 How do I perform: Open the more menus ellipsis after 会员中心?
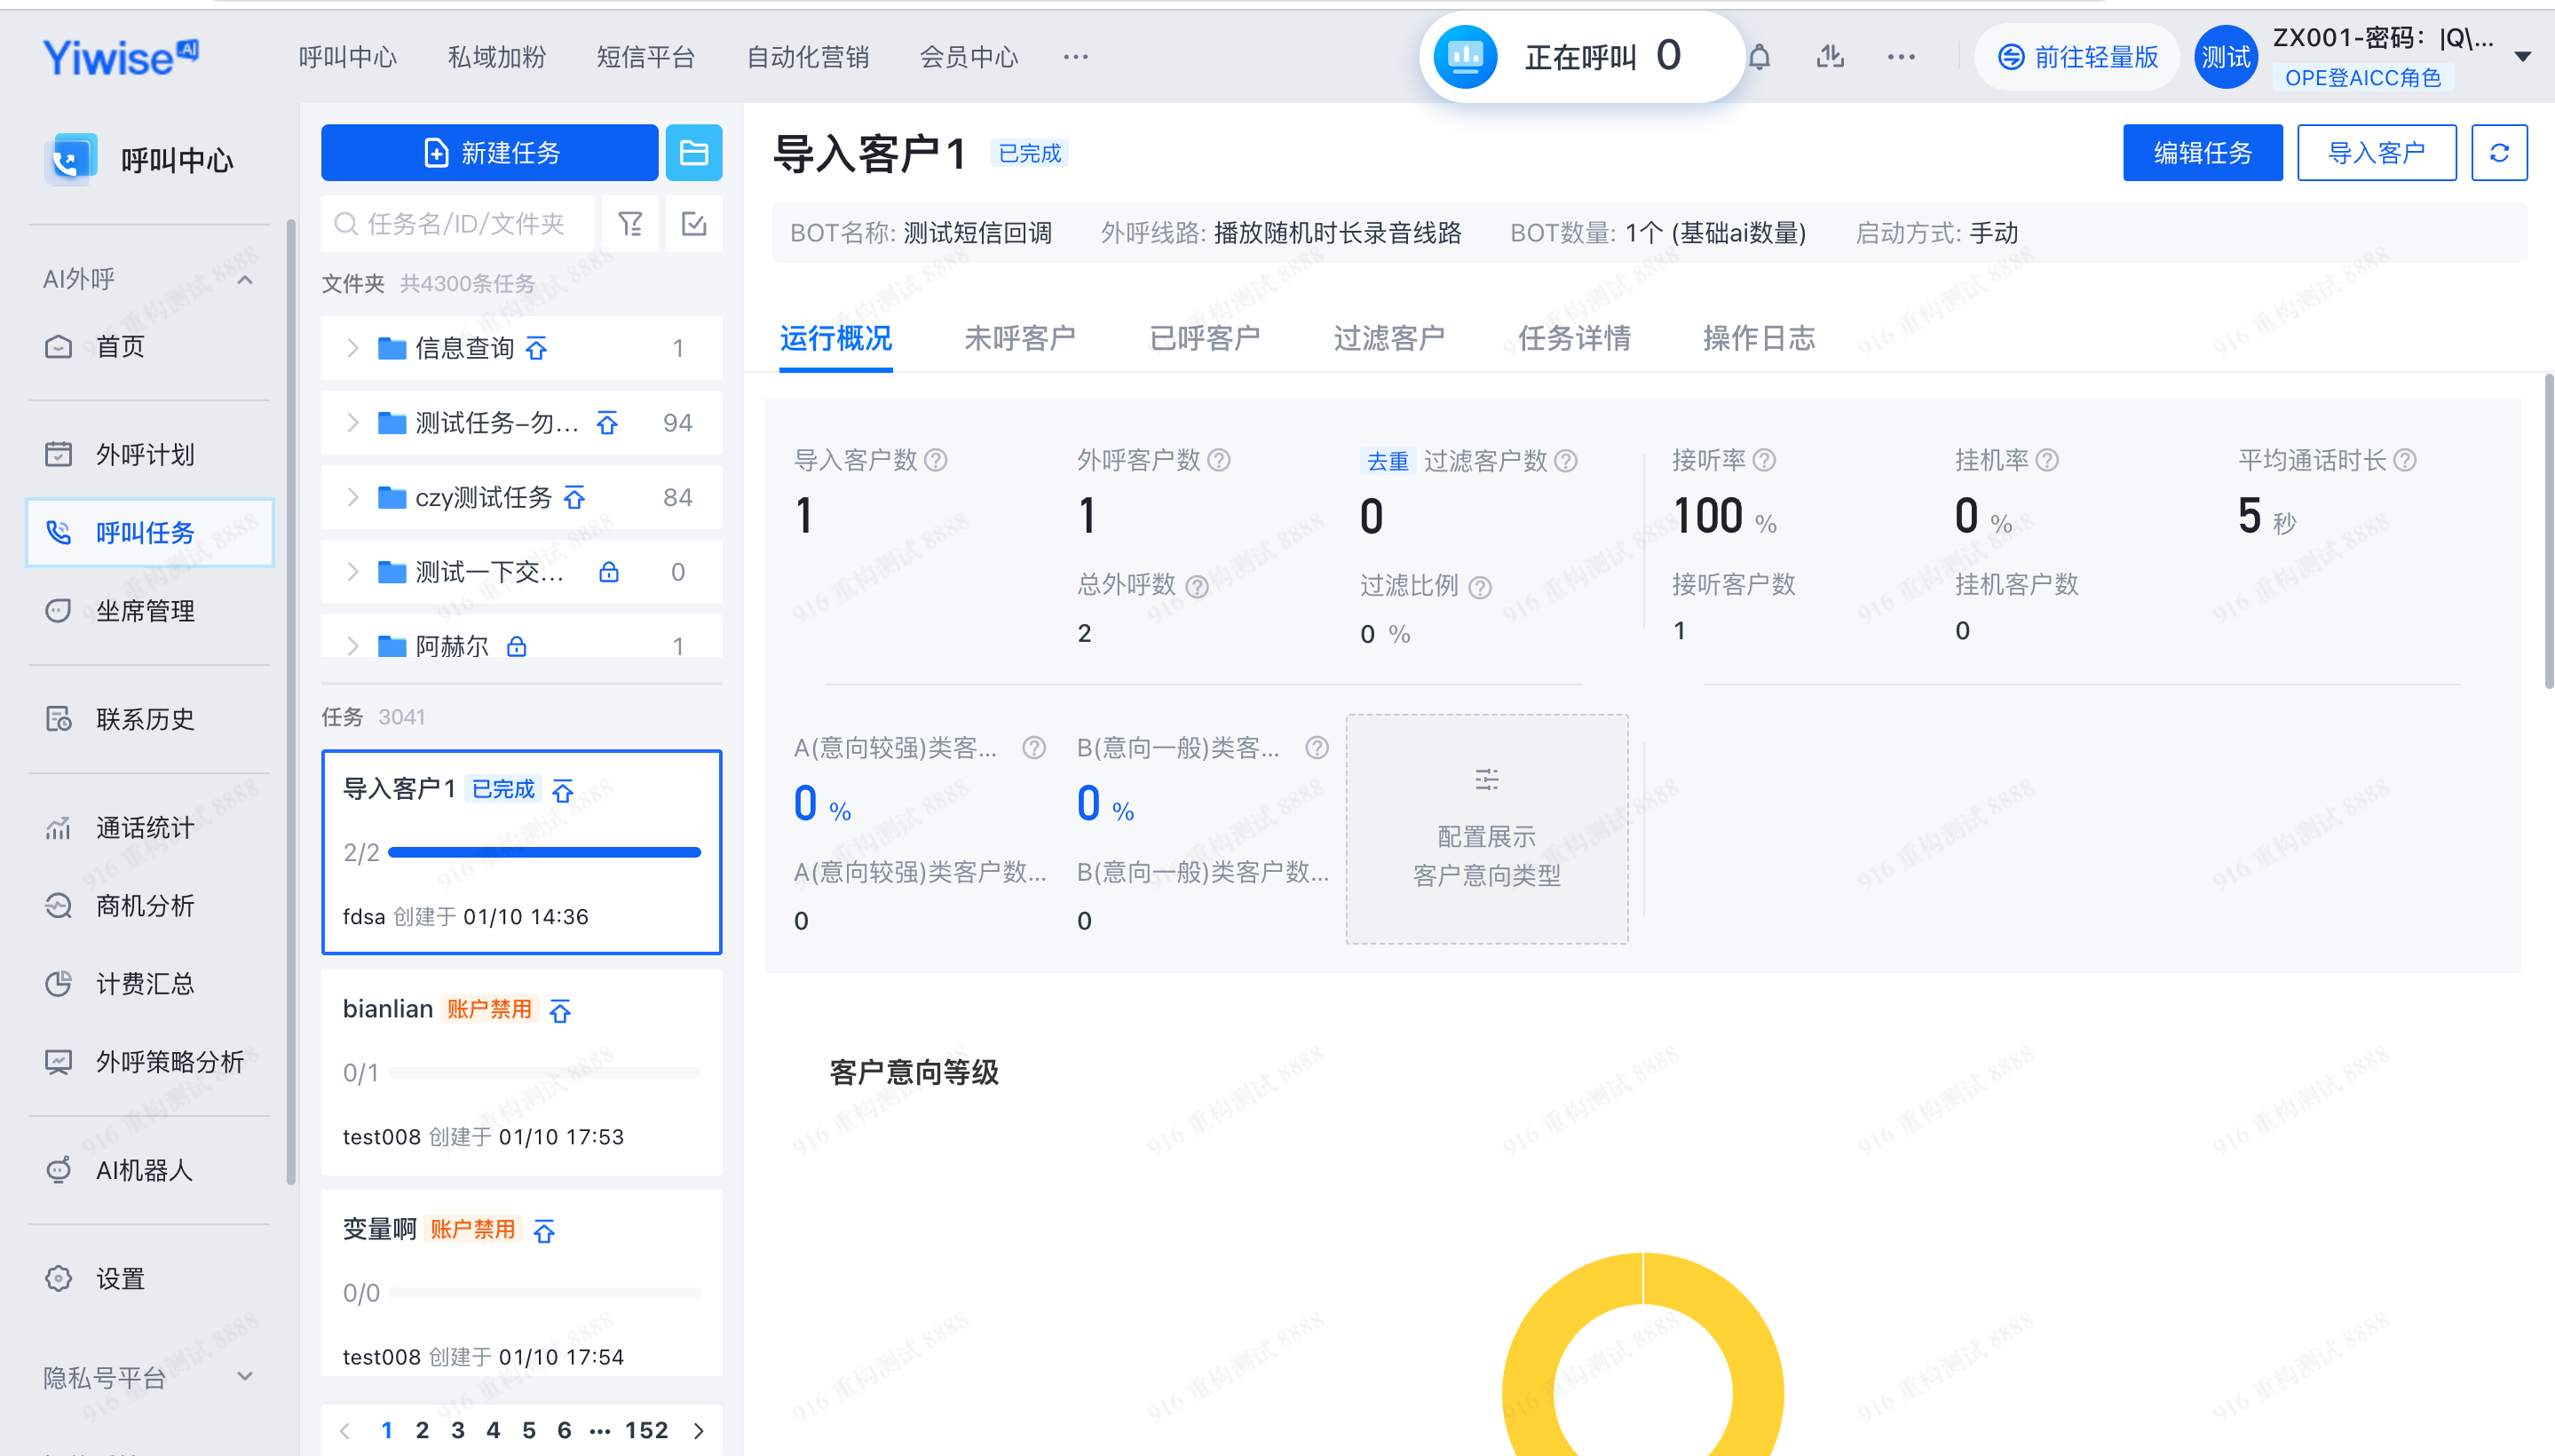click(x=1076, y=57)
